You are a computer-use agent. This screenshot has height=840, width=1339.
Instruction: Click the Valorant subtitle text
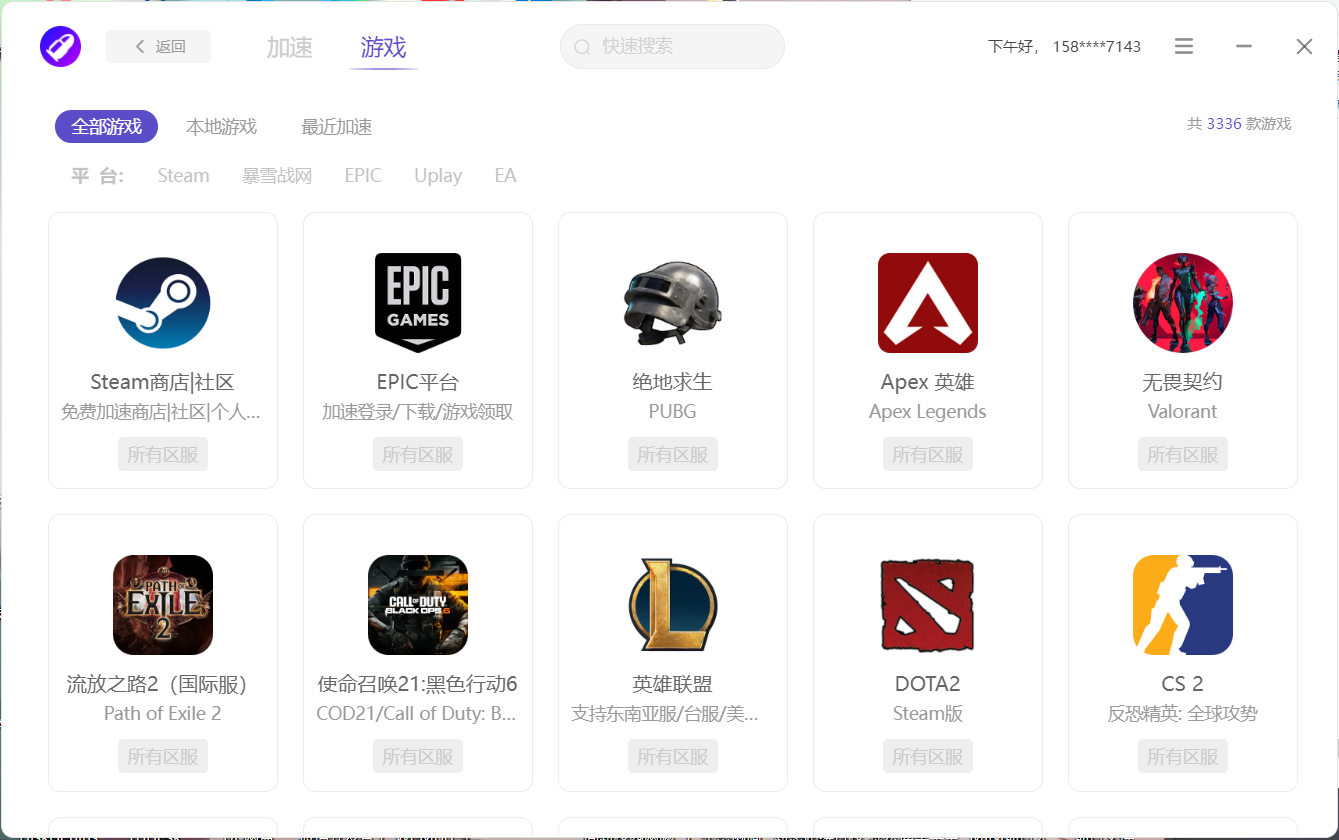pyautogui.click(x=1183, y=412)
